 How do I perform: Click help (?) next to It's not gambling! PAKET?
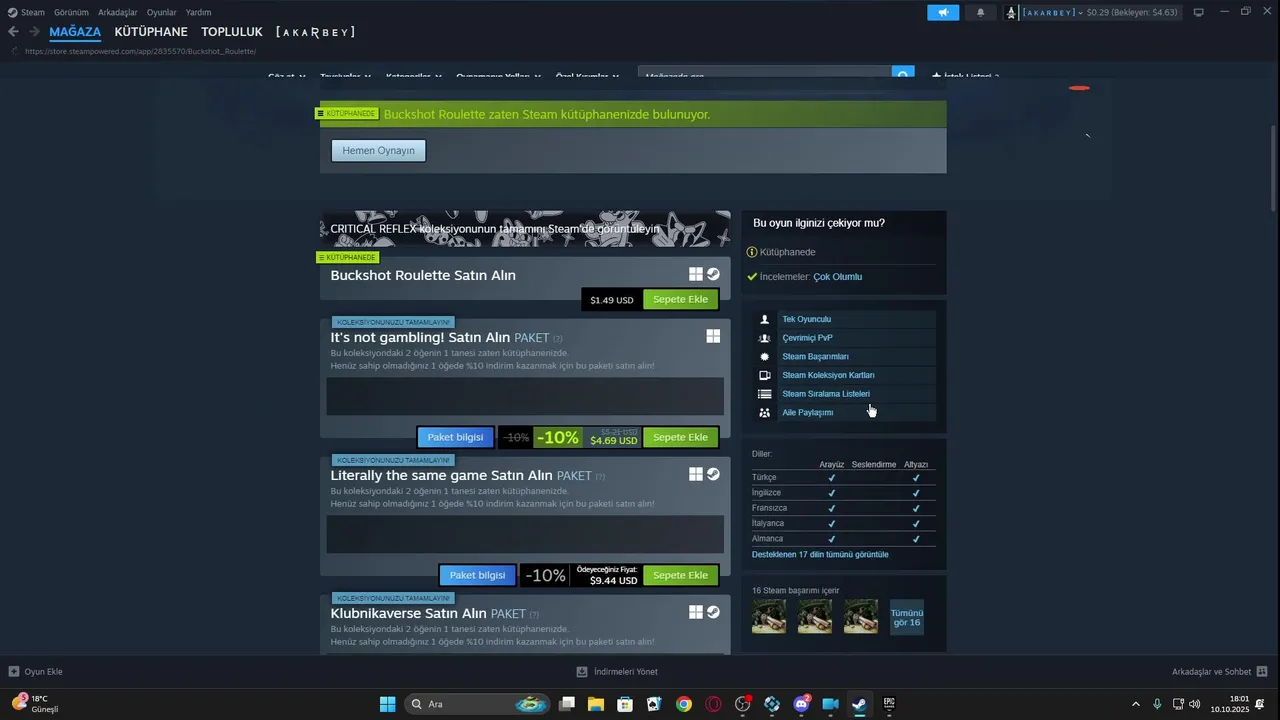pyautogui.click(x=558, y=338)
